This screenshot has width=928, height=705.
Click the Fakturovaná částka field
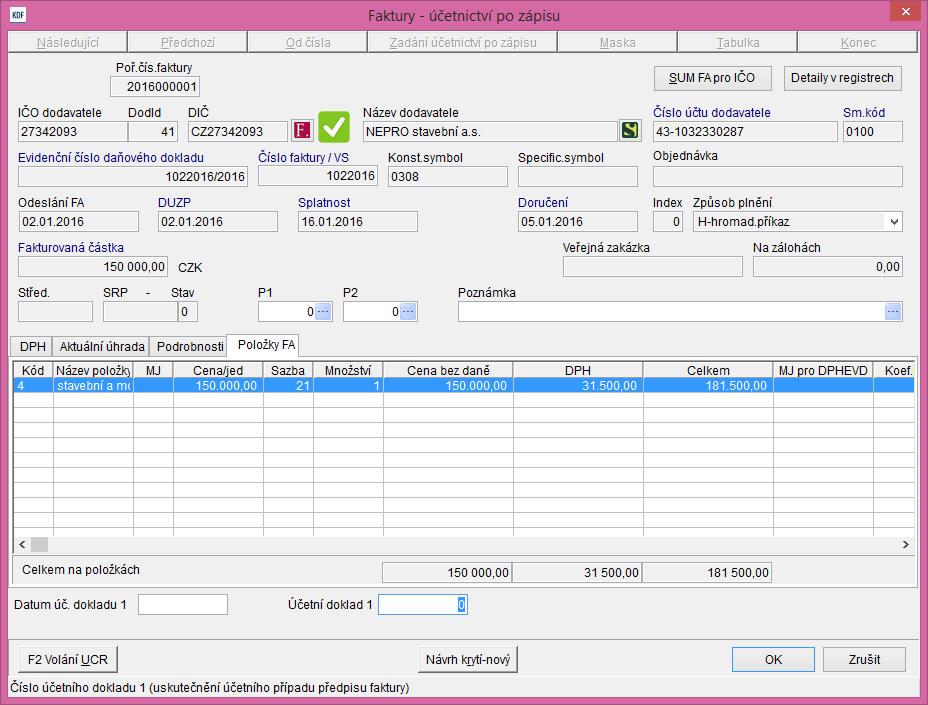[93, 266]
